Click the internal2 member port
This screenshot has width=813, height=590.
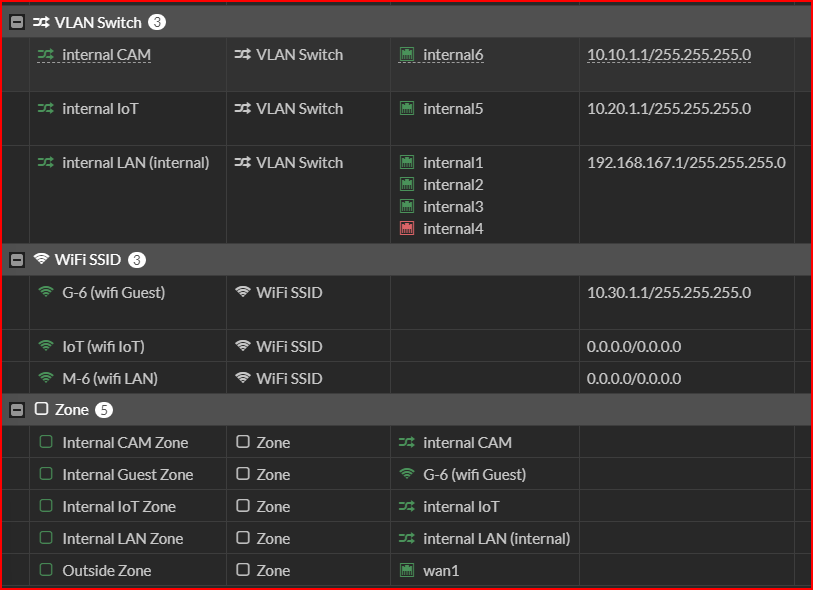pyautogui.click(x=453, y=185)
